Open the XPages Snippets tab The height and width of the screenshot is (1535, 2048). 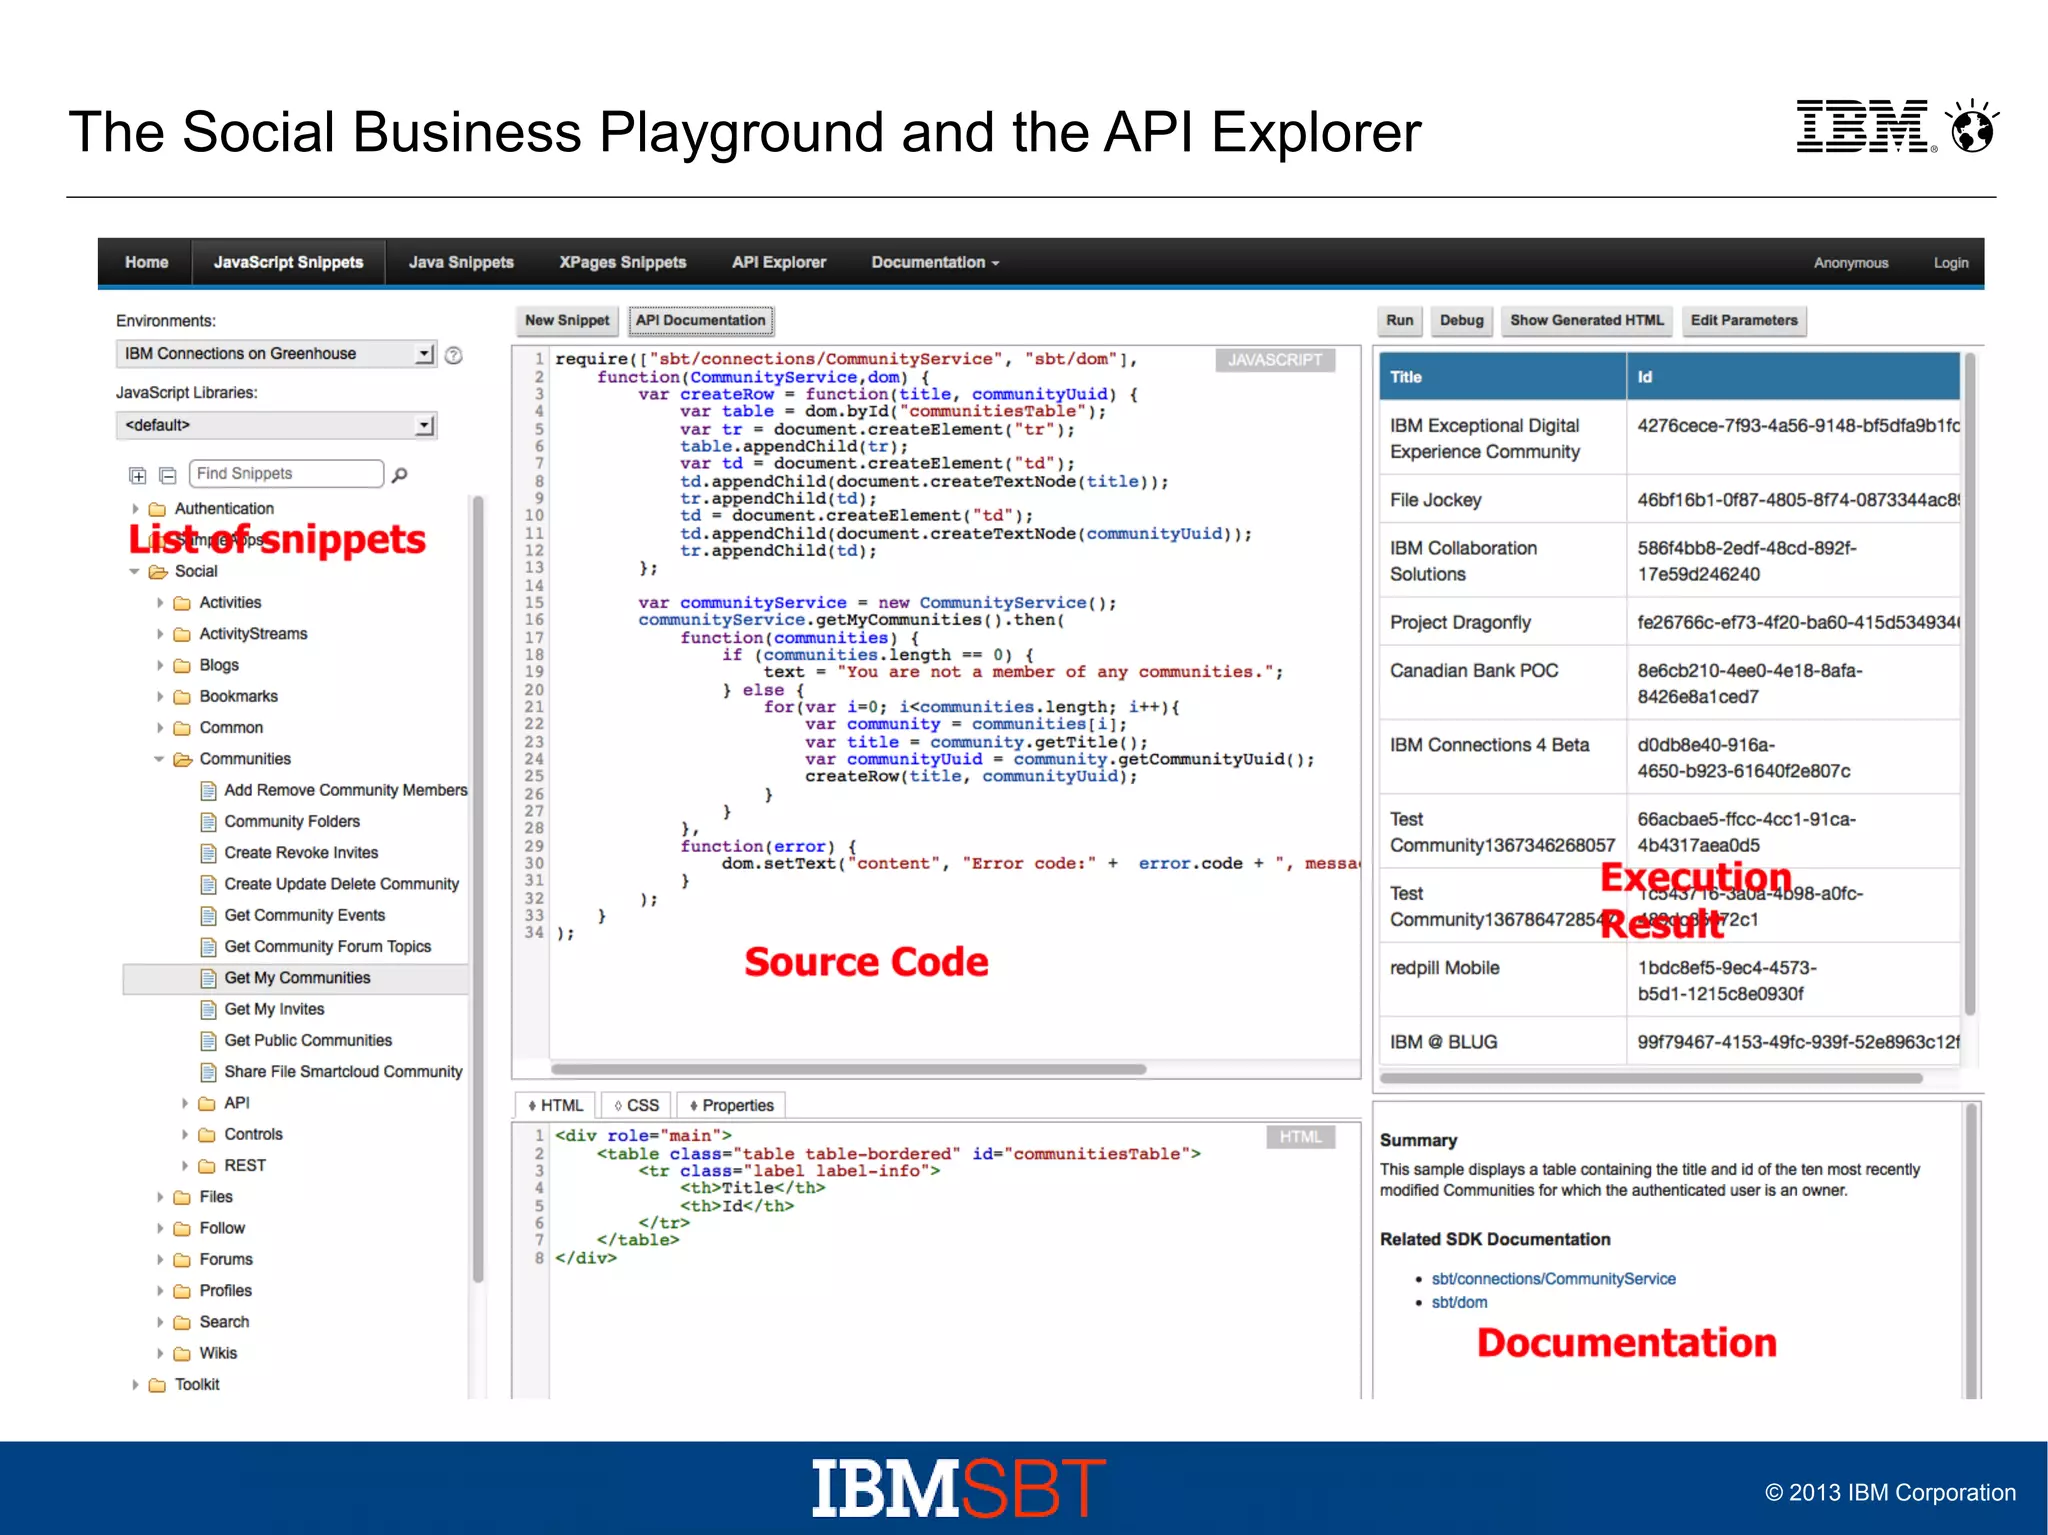click(x=623, y=263)
